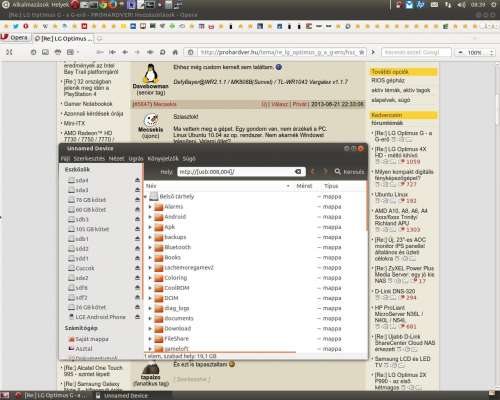Go back one page in Opera
Image resolution: width=500 pixels, height=400 pixels.
tap(125, 52)
